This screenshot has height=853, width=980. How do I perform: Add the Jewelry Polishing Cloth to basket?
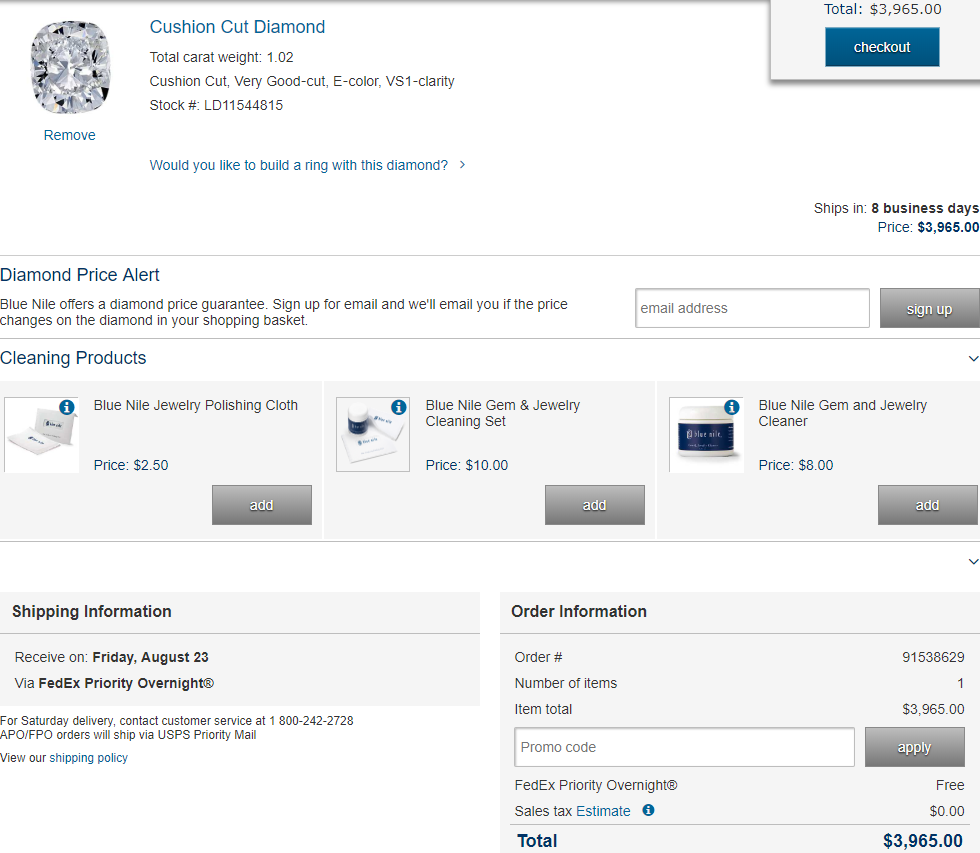click(261, 505)
